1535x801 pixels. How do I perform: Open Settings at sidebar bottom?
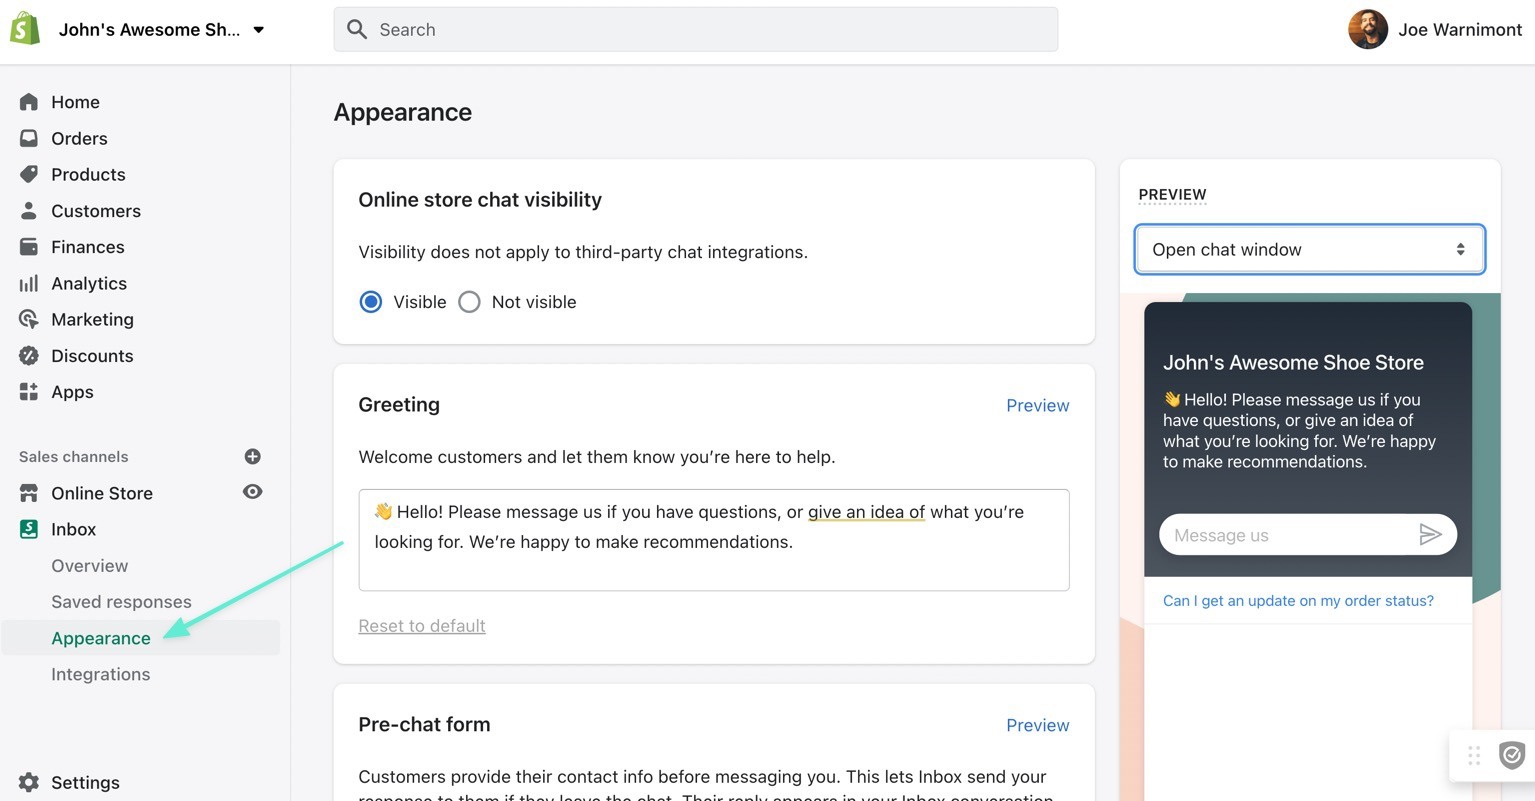click(85, 782)
